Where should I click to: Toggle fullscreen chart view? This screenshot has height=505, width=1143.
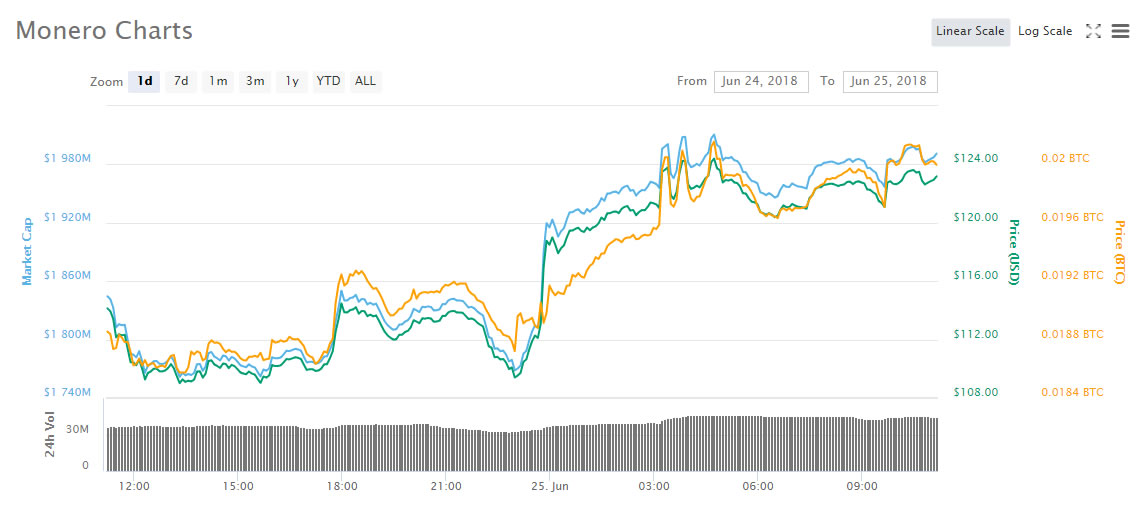[x=1093, y=31]
